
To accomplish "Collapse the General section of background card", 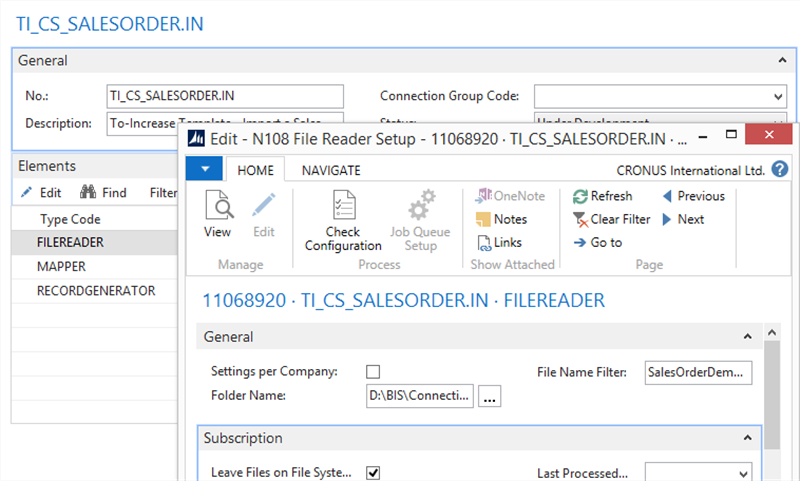I will click(782, 60).
